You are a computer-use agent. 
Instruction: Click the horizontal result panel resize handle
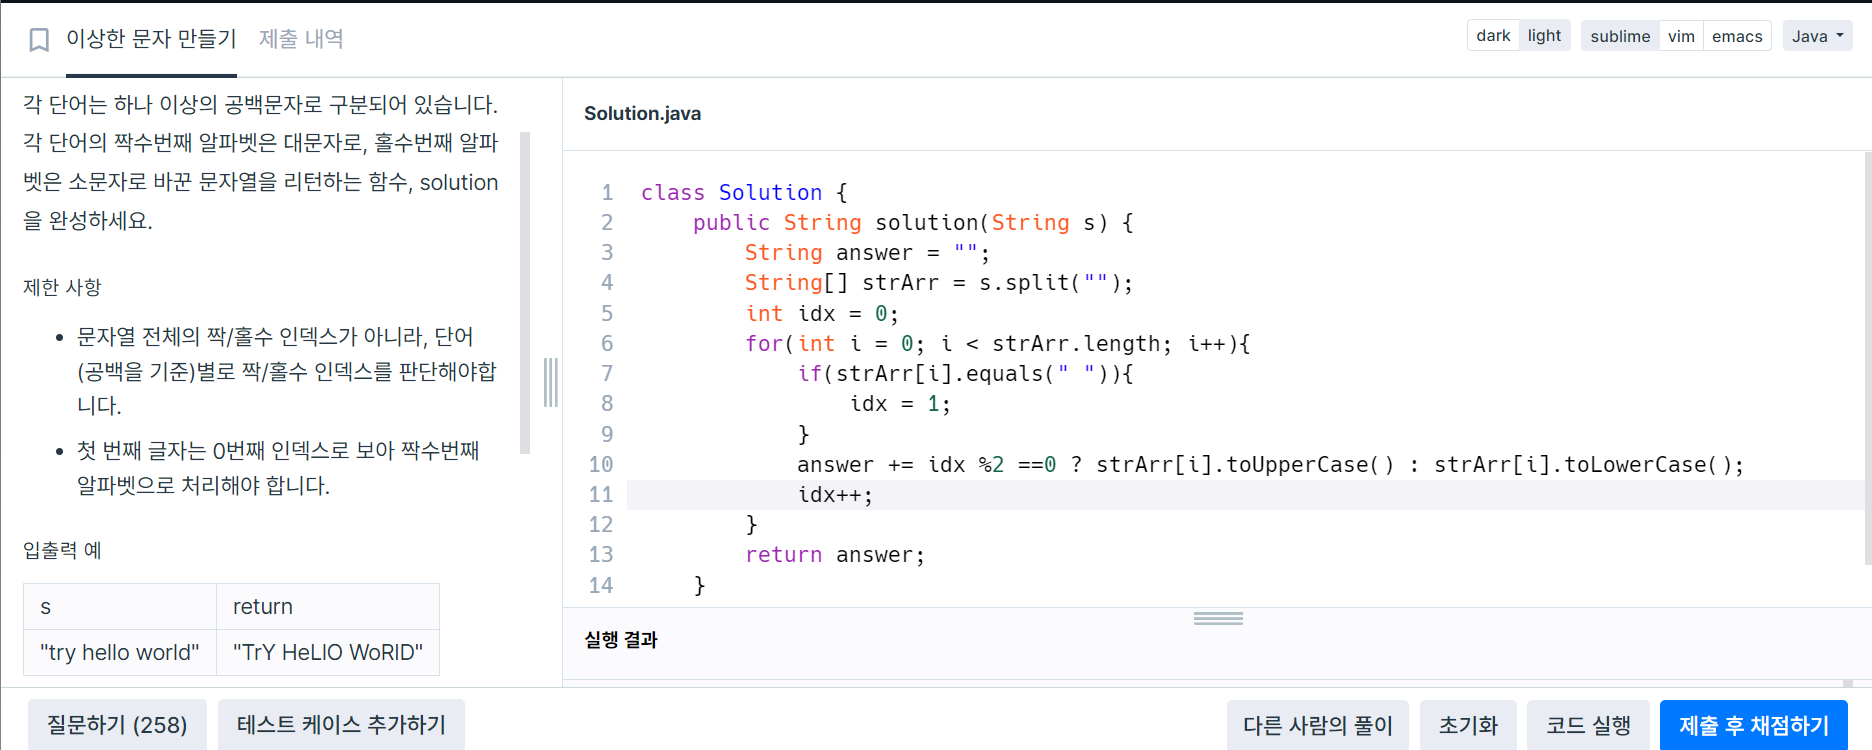click(1218, 618)
